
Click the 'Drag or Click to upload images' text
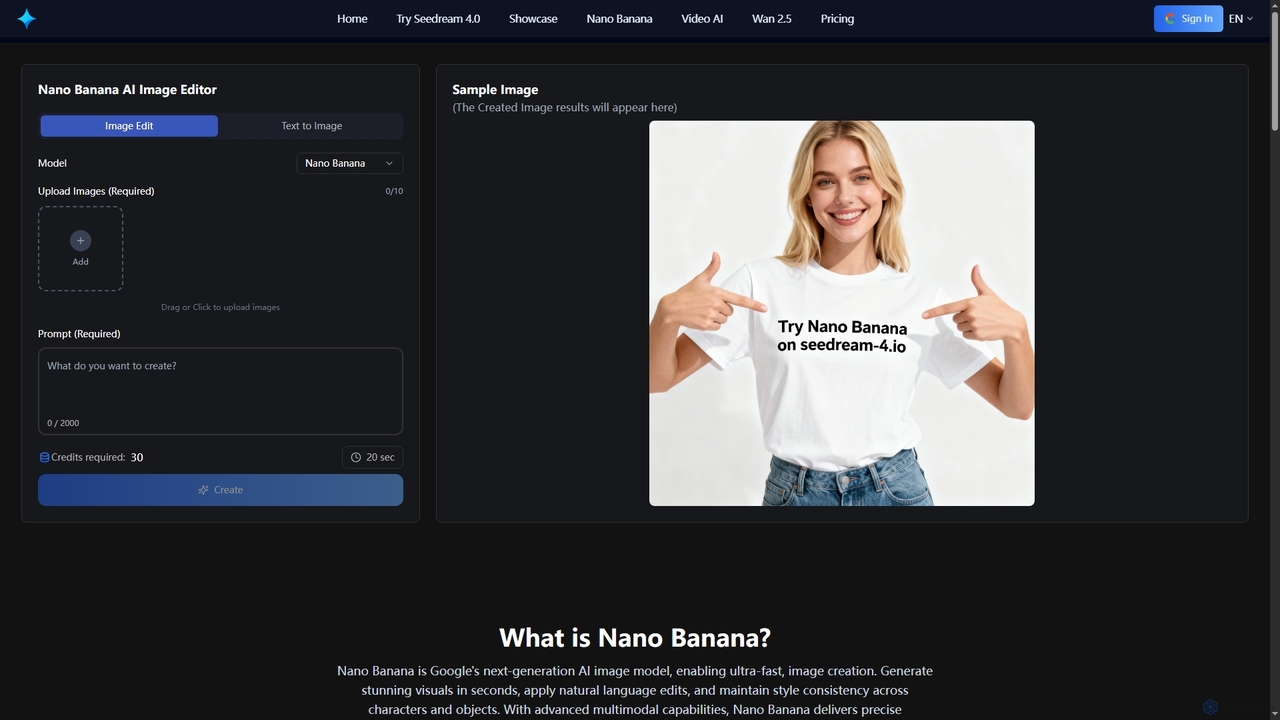[x=220, y=307]
